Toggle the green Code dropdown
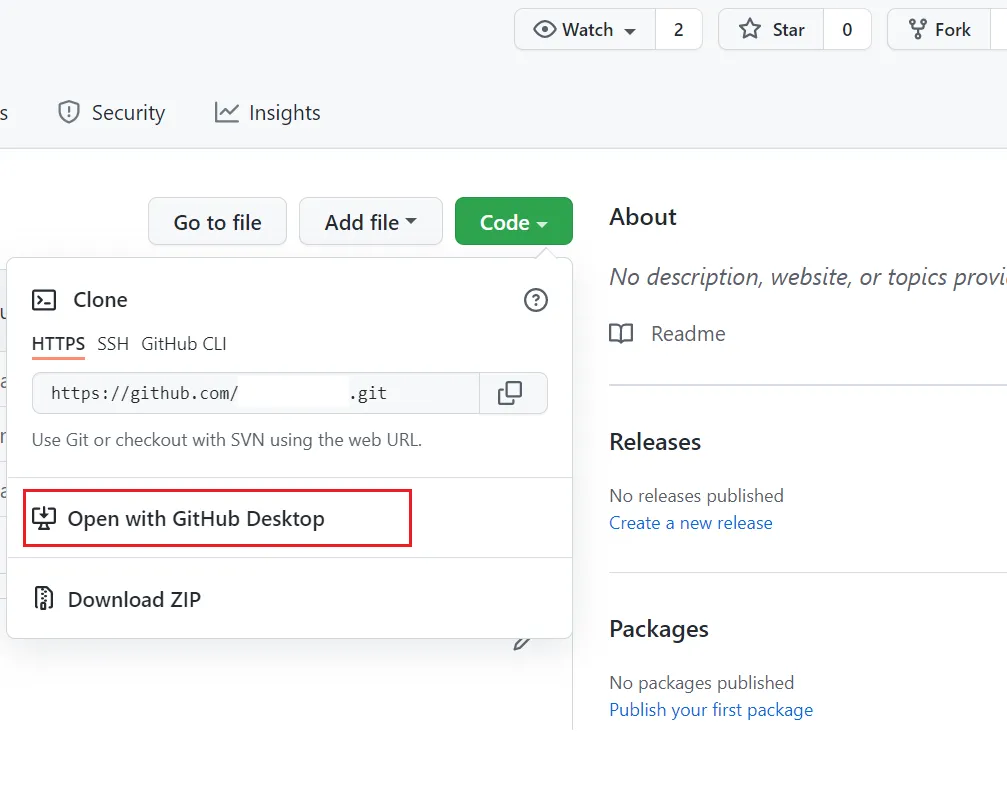The height and width of the screenshot is (797, 1007). pos(514,222)
